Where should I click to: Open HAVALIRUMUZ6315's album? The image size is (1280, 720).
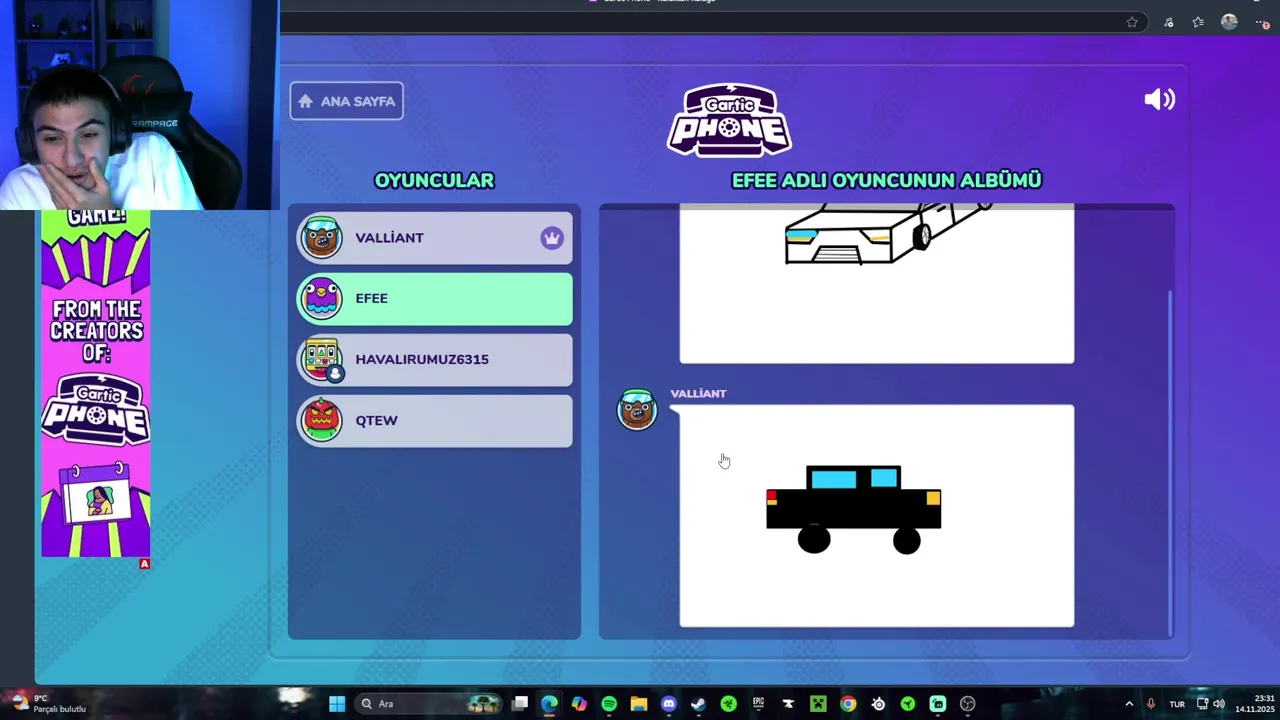435,359
